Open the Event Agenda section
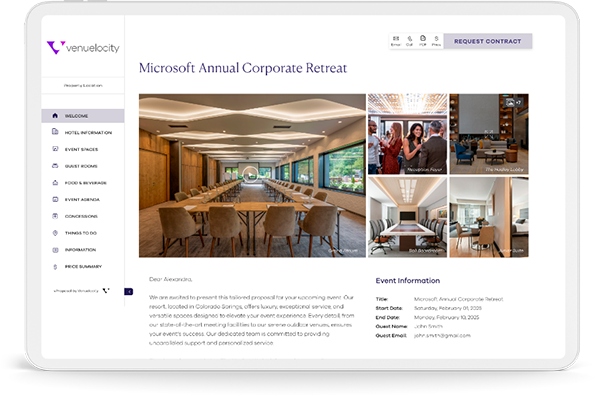 pyautogui.click(x=83, y=200)
